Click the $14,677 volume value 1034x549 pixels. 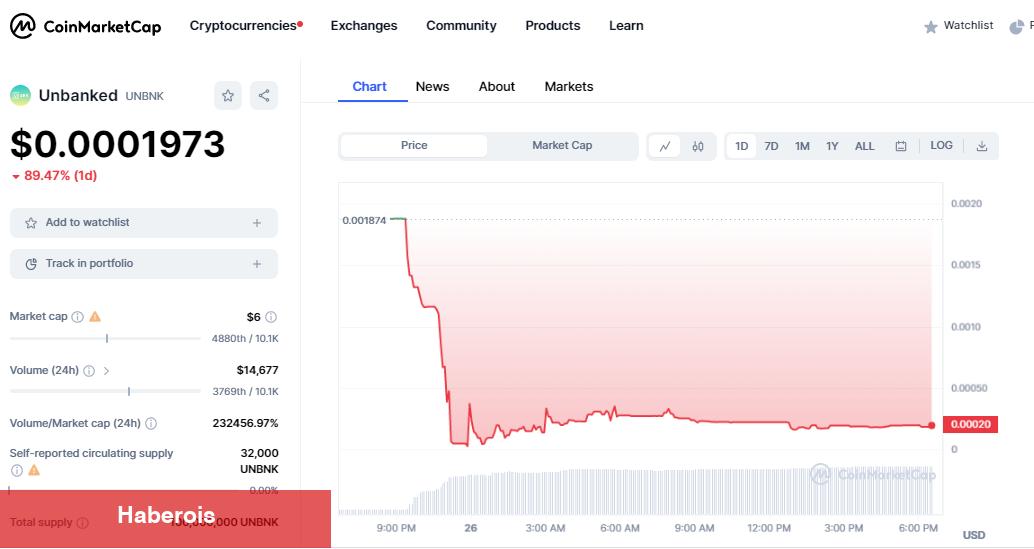257,370
